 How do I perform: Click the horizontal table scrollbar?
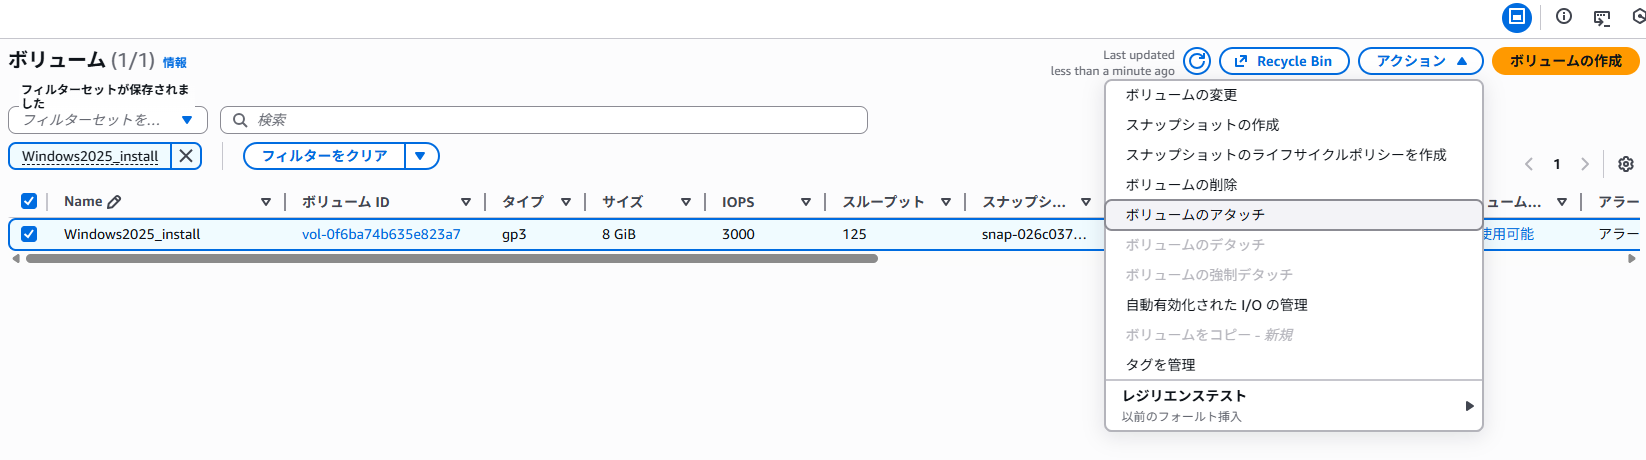tap(451, 259)
